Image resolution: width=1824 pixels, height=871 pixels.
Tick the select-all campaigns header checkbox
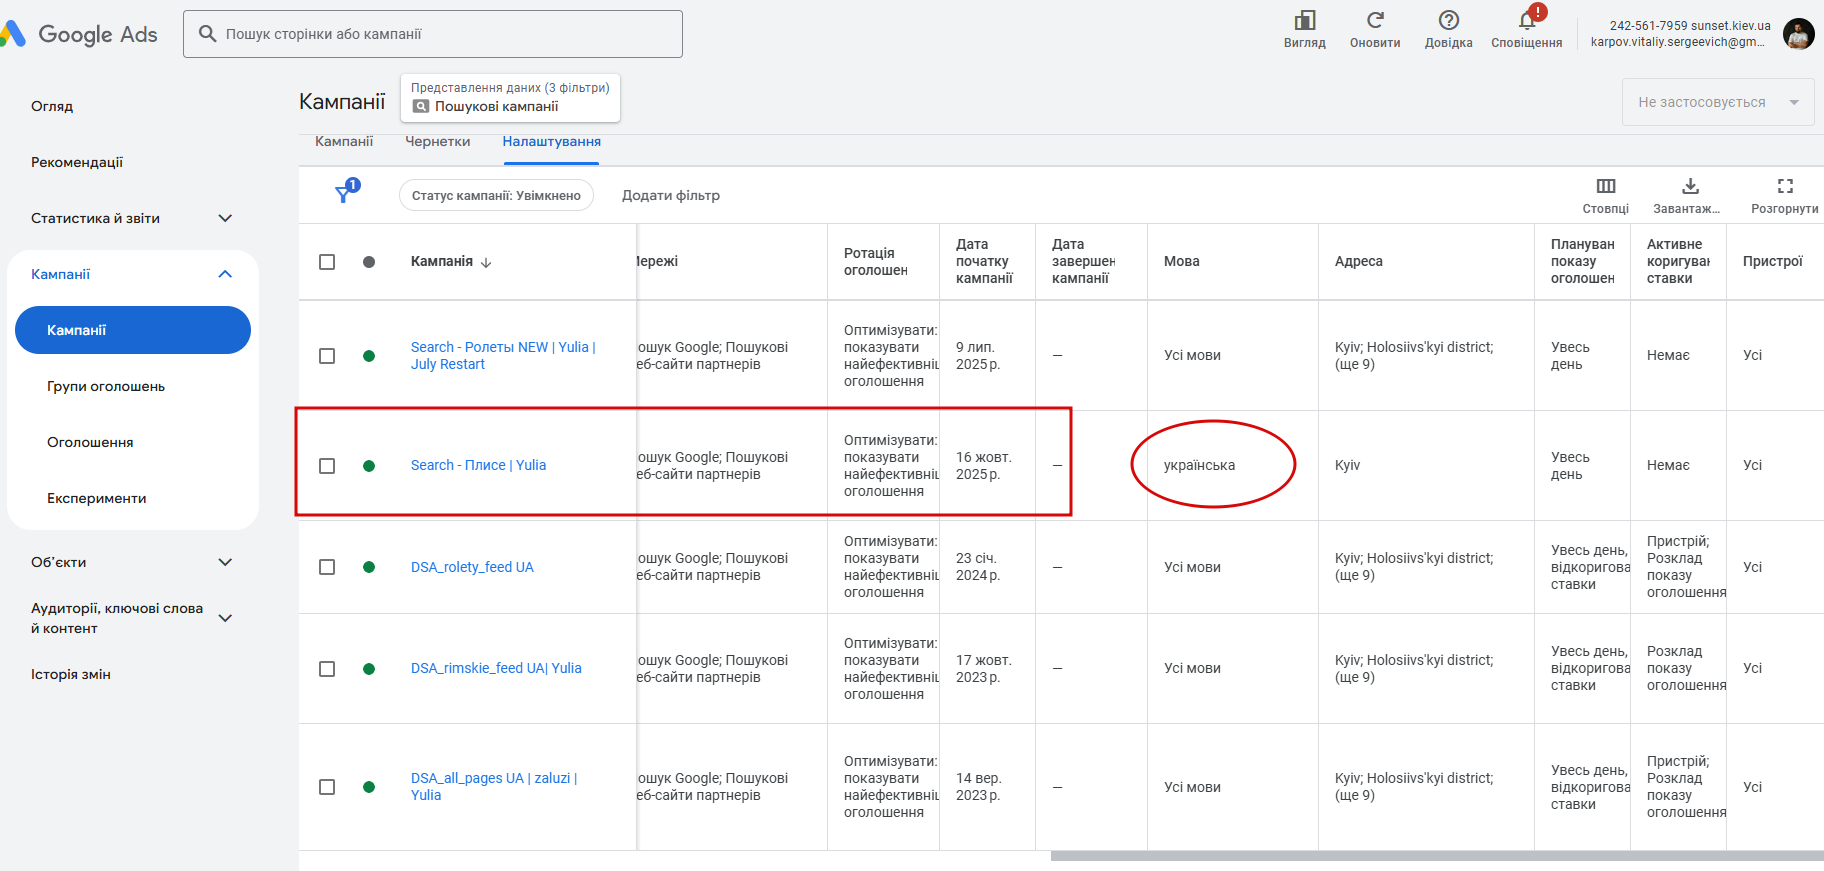327,262
